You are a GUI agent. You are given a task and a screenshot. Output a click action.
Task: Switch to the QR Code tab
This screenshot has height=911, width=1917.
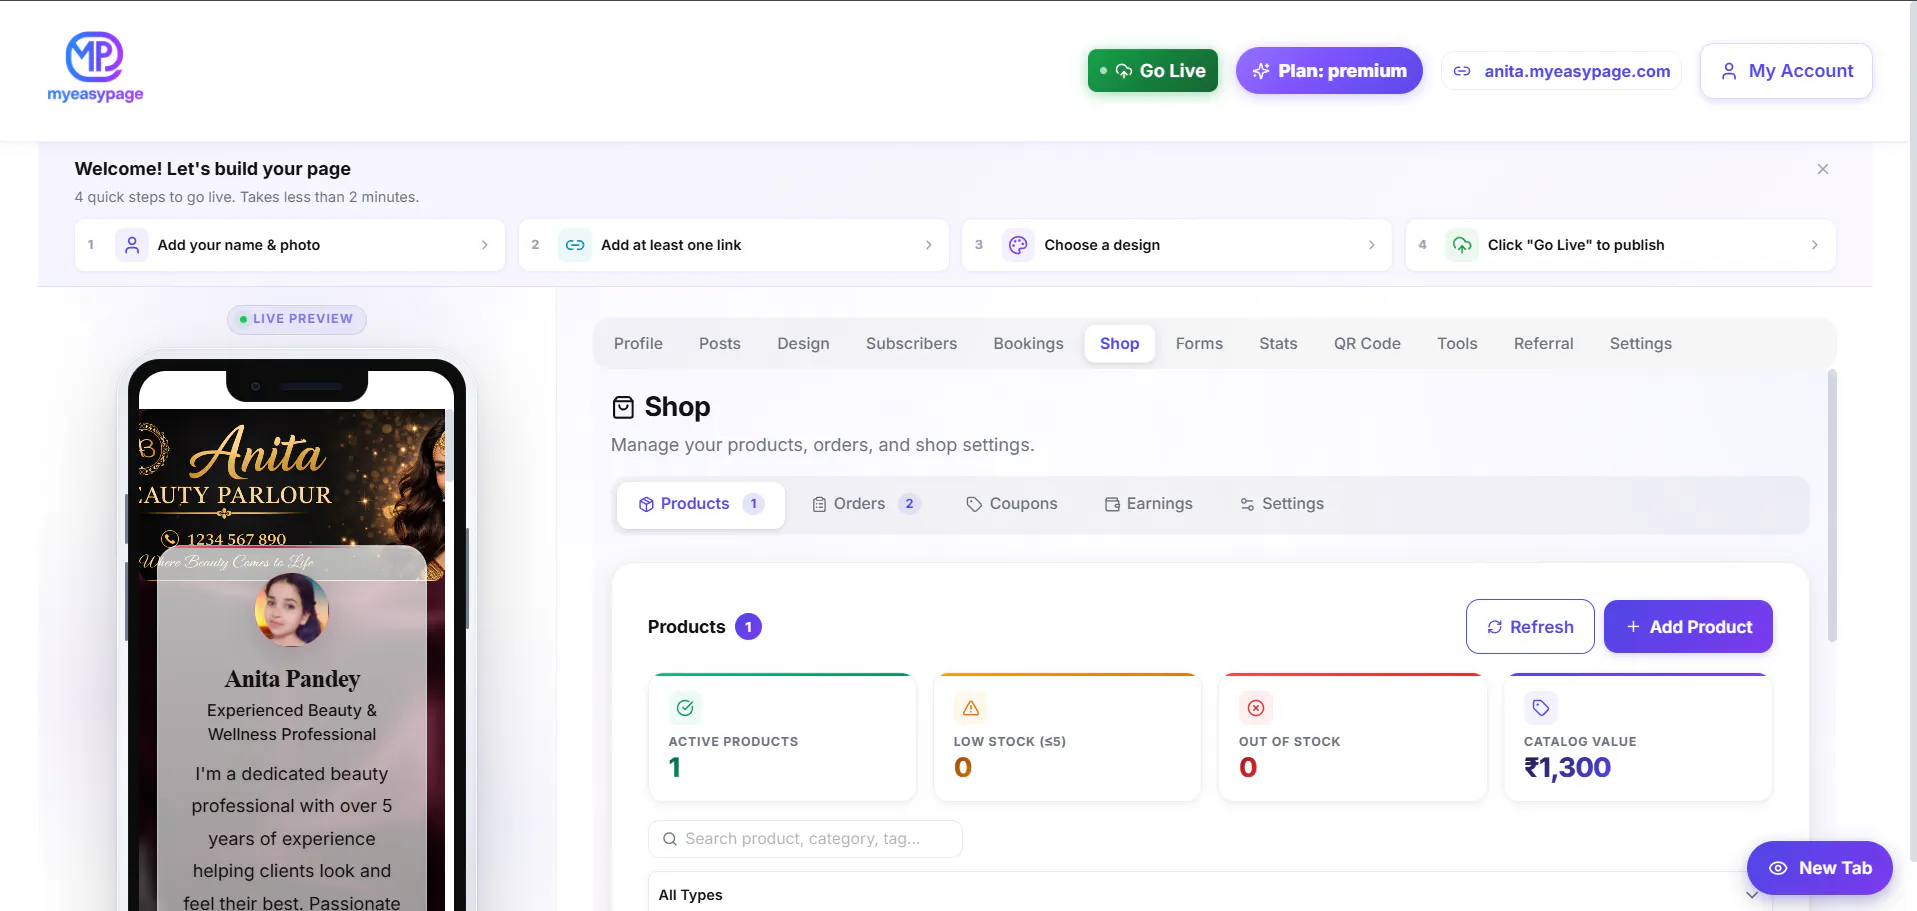(1367, 344)
